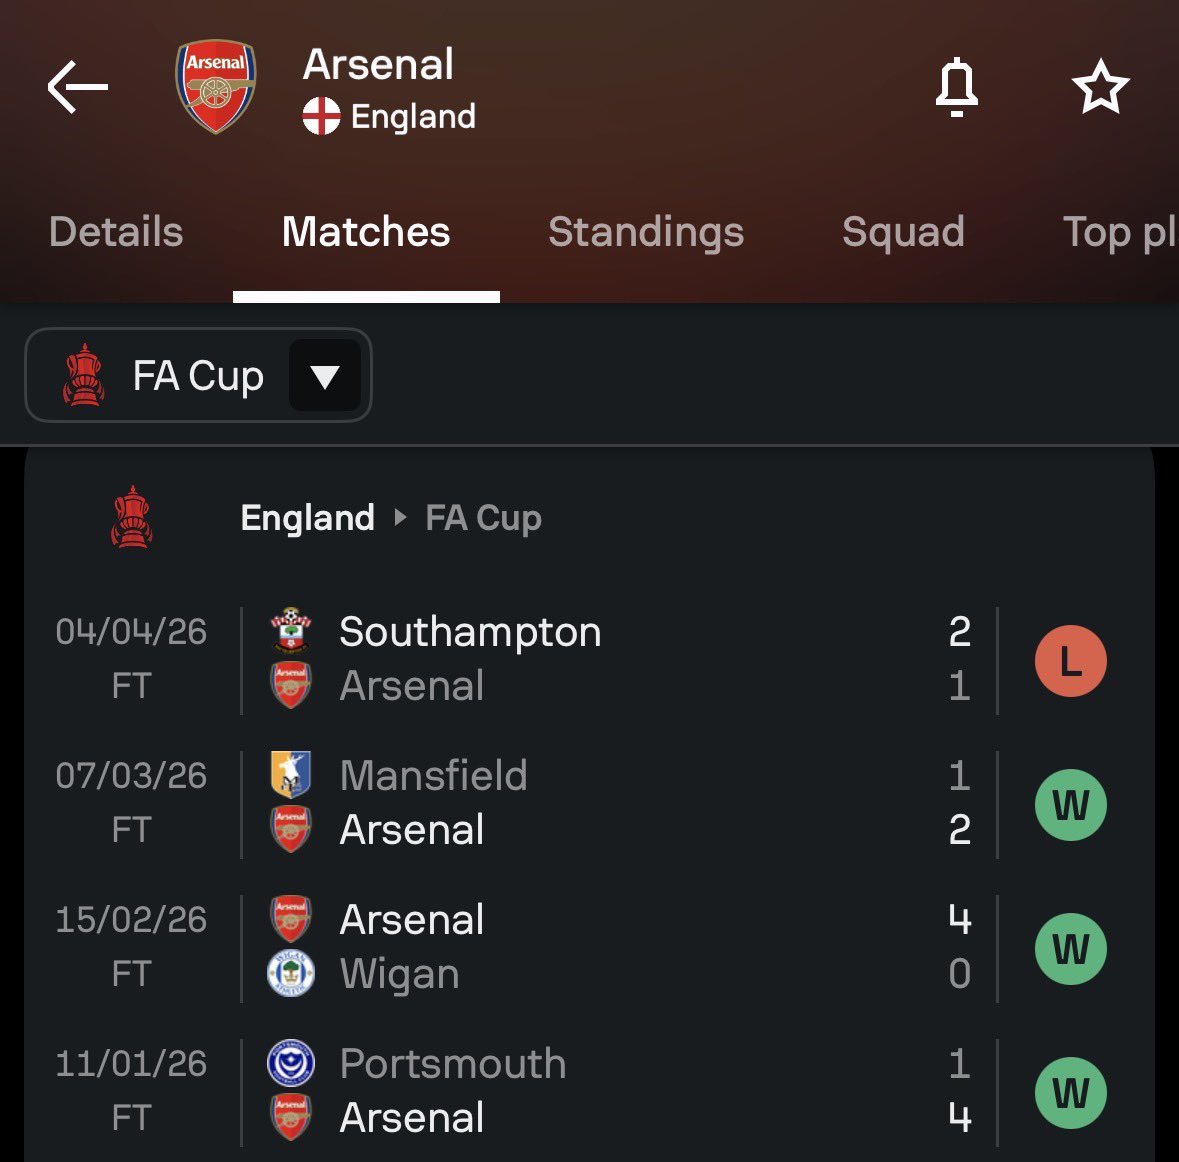Image resolution: width=1179 pixels, height=1162 pixels.
Task: Open the FA Cup breadcrumb link
Action: (x=483, y=517)
